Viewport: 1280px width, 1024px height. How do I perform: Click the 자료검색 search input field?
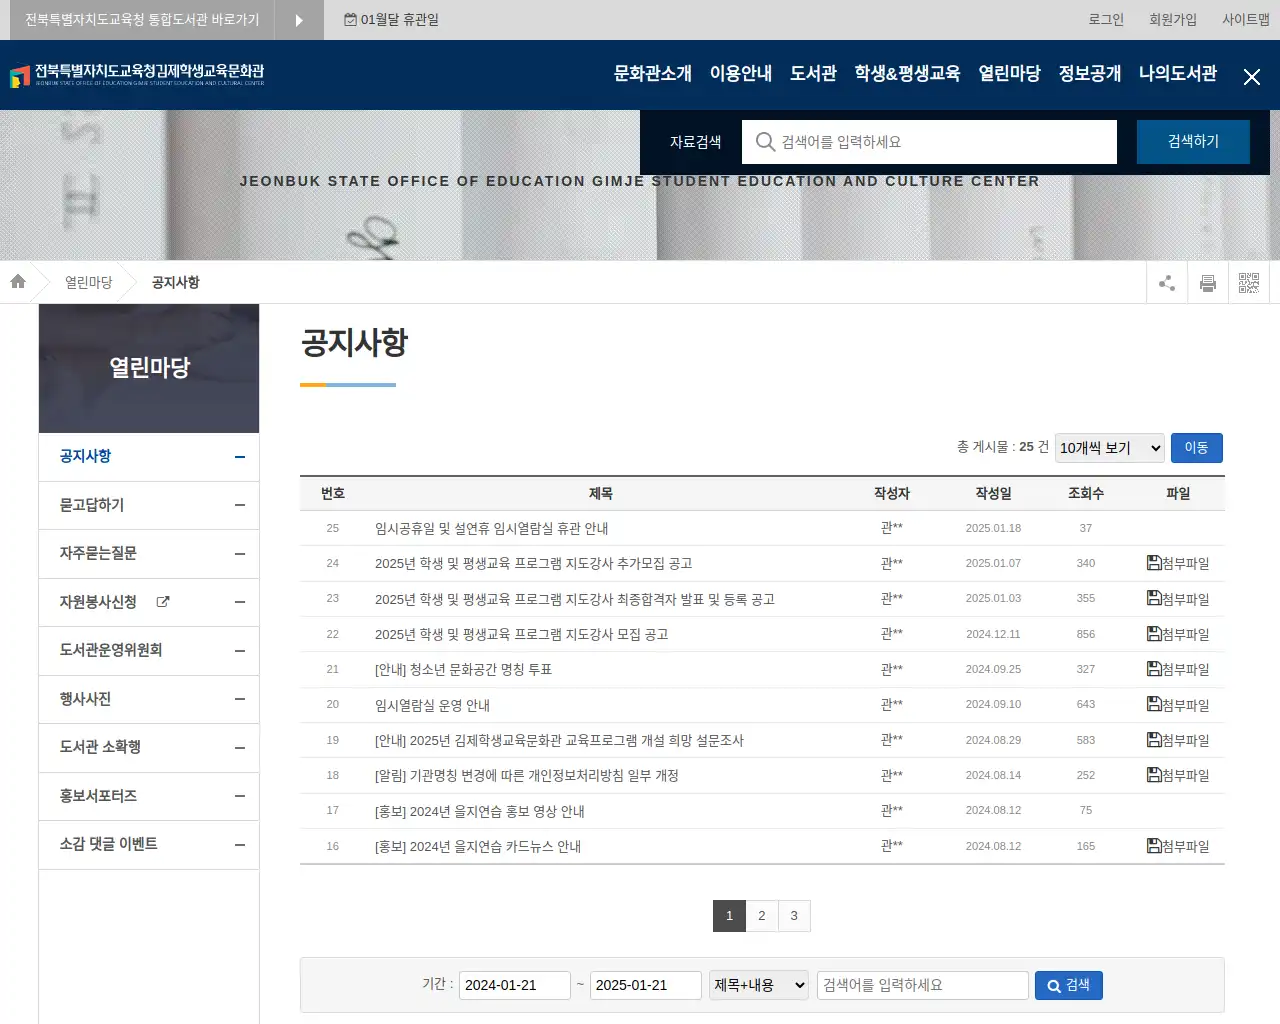click(x=929, y=142)
